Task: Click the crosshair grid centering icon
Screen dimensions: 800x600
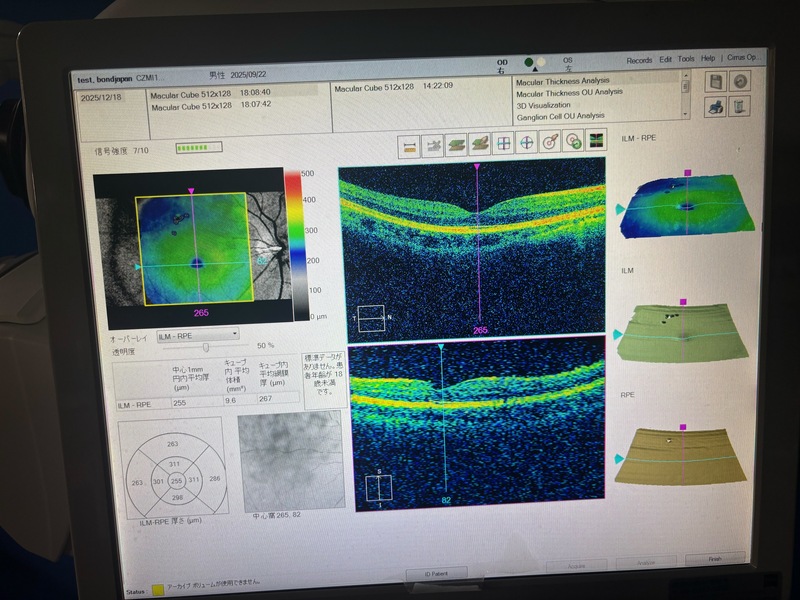Action: [x=505, y=143]
